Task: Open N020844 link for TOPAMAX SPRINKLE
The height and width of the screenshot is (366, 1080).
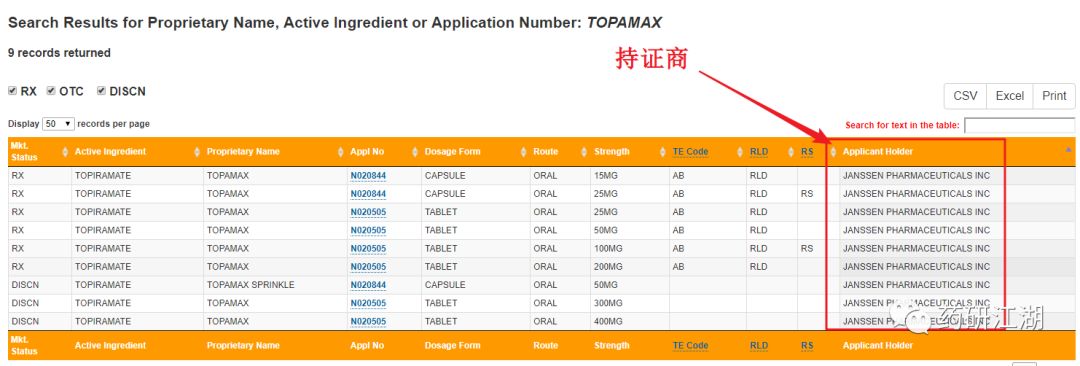Action: tap(368, 285)
